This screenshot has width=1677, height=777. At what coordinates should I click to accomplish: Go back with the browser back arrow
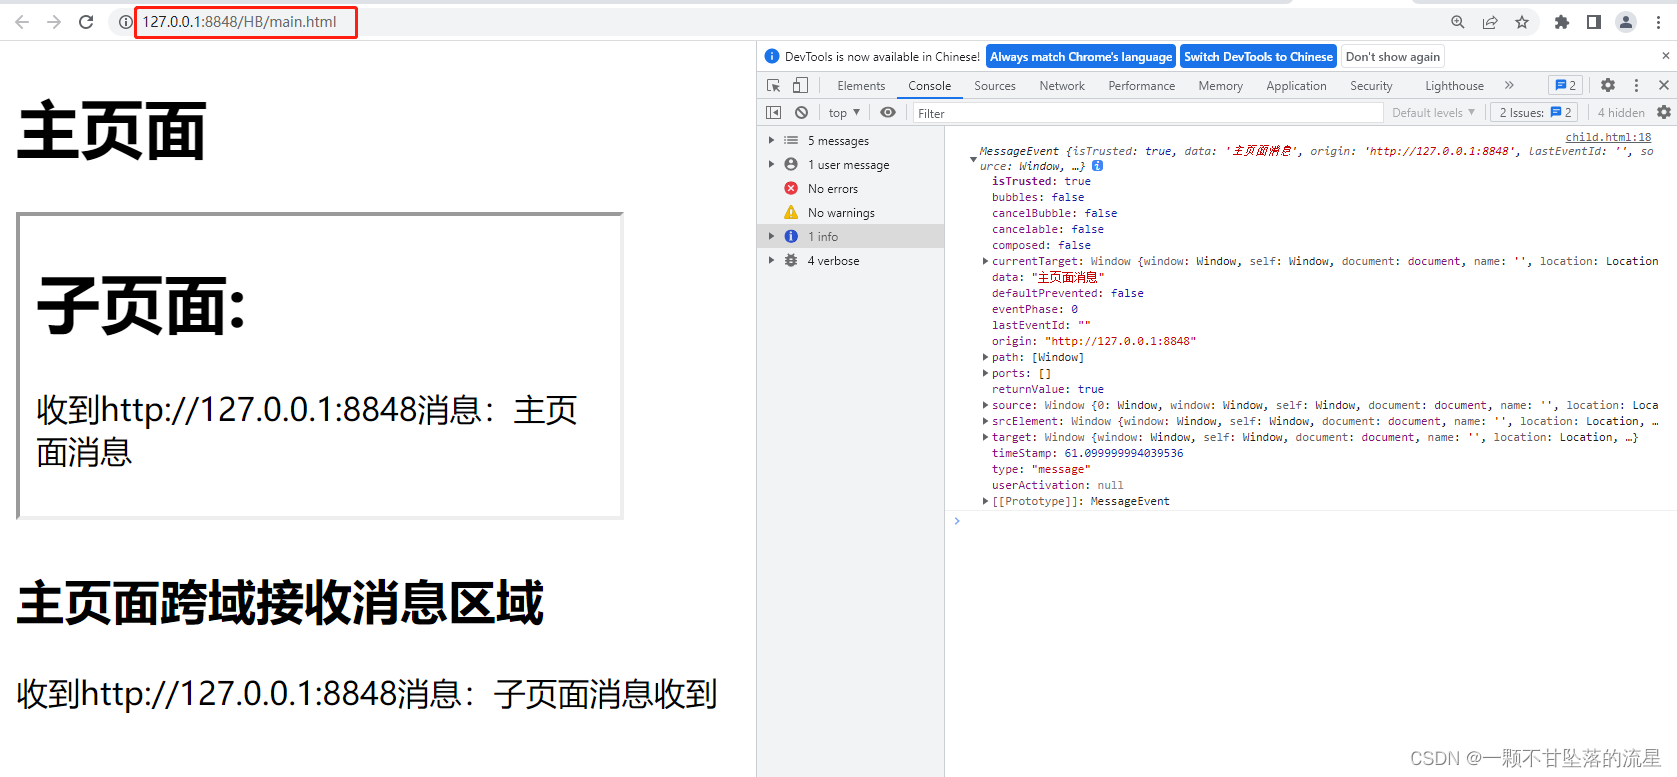[22, 22]
